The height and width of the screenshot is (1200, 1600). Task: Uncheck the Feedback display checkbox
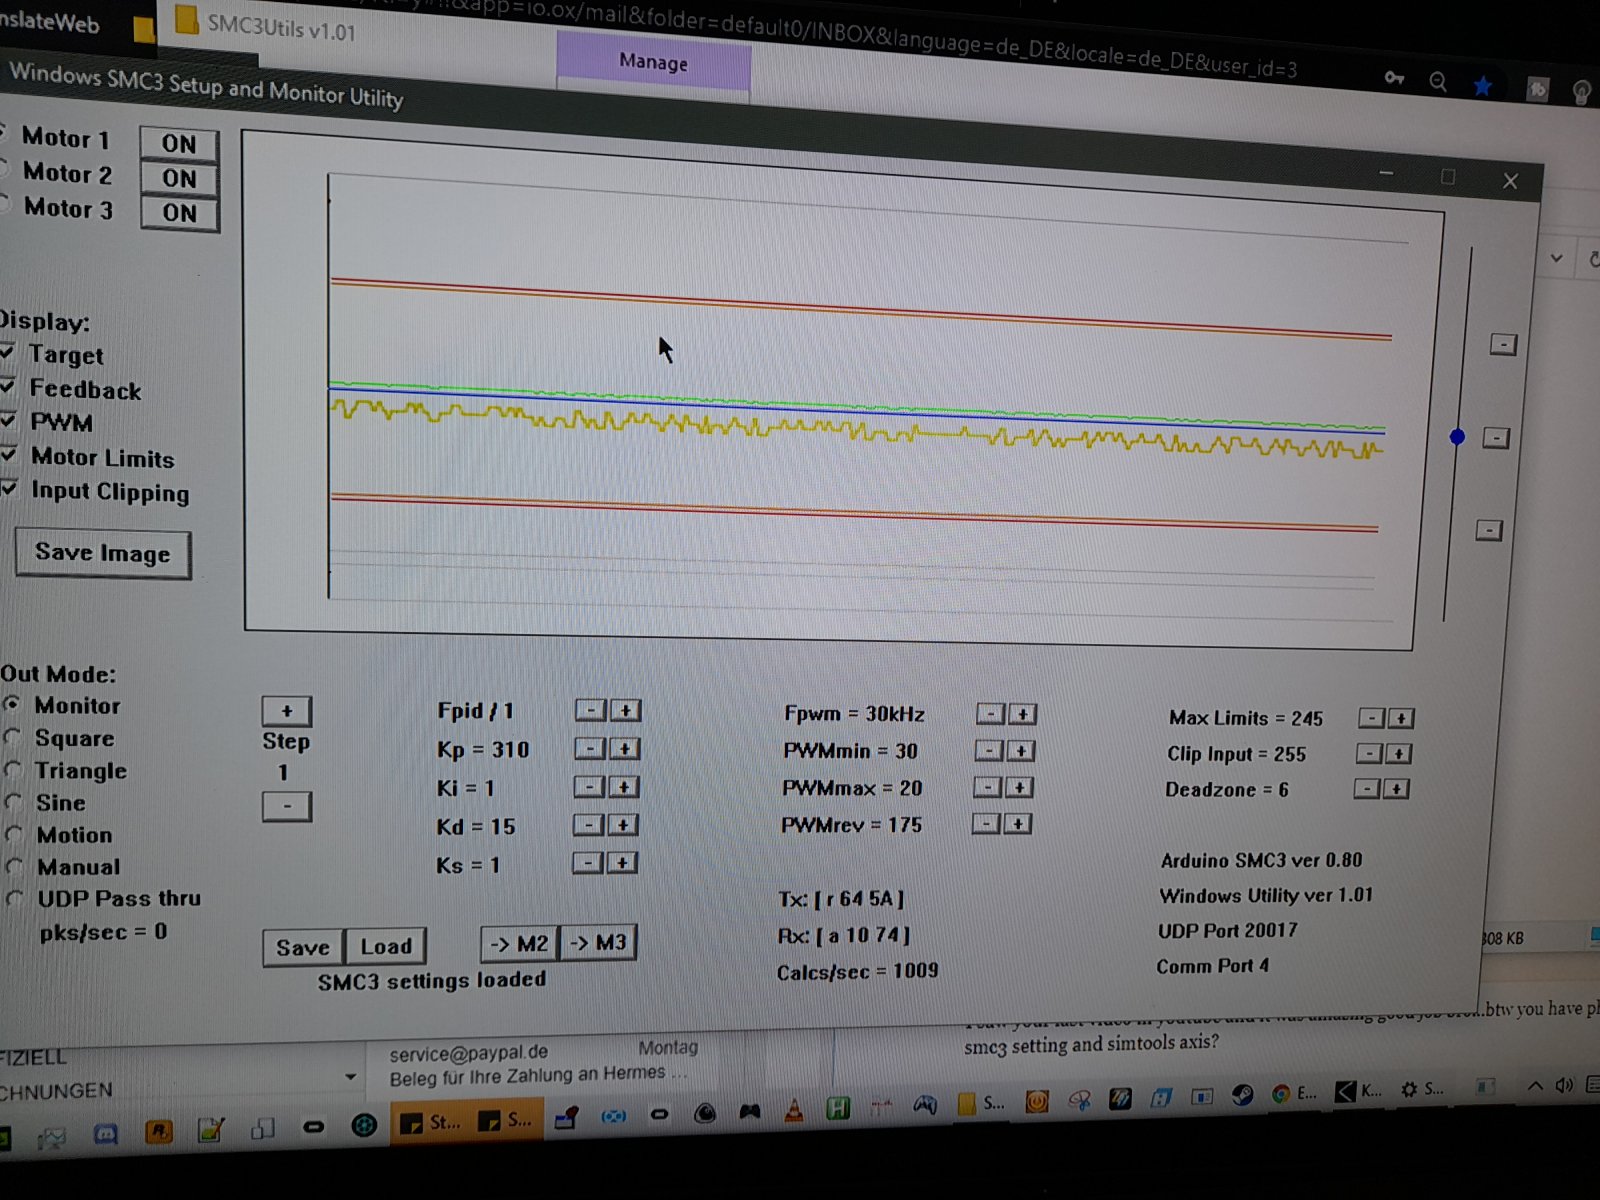6,387
